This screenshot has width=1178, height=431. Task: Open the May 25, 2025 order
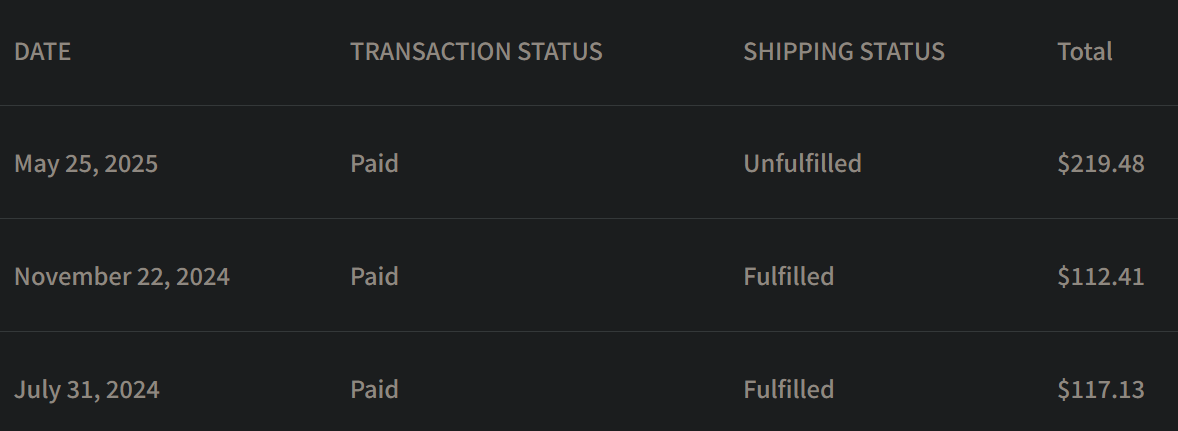pos(86,164)
